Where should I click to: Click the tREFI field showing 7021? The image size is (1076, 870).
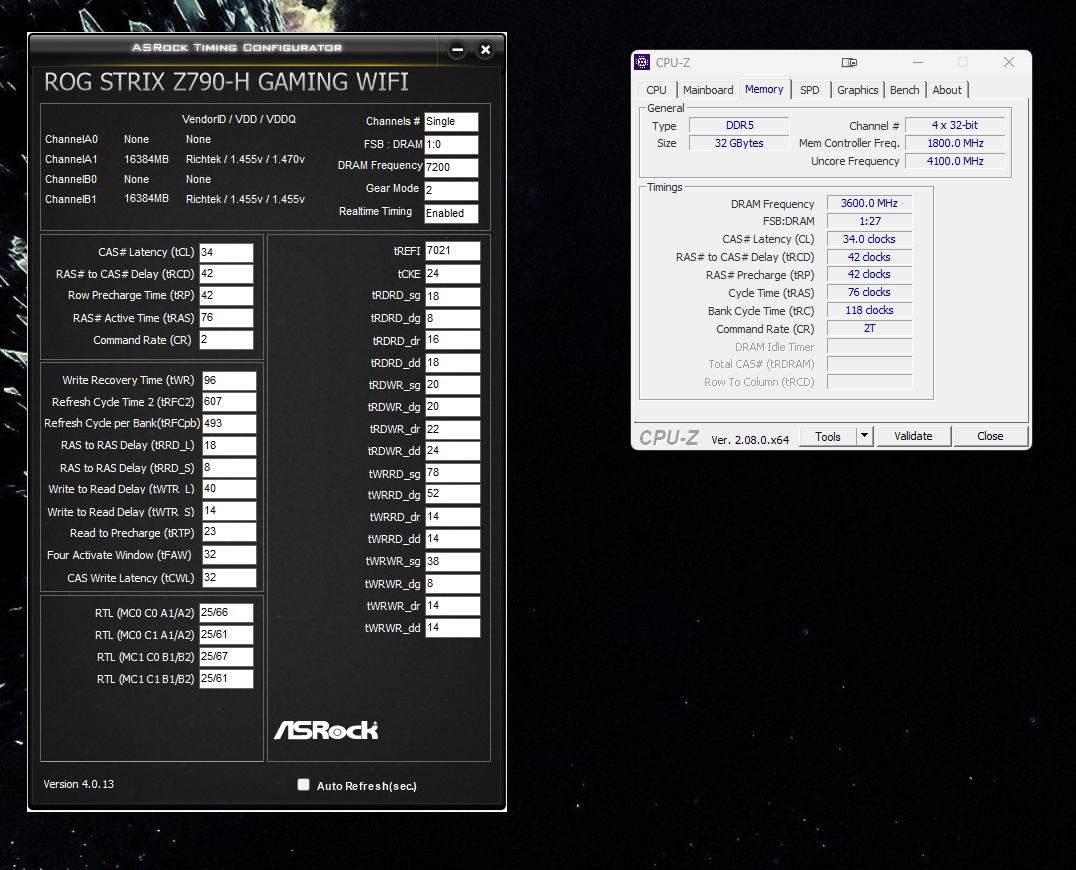(x=453, y=250)
